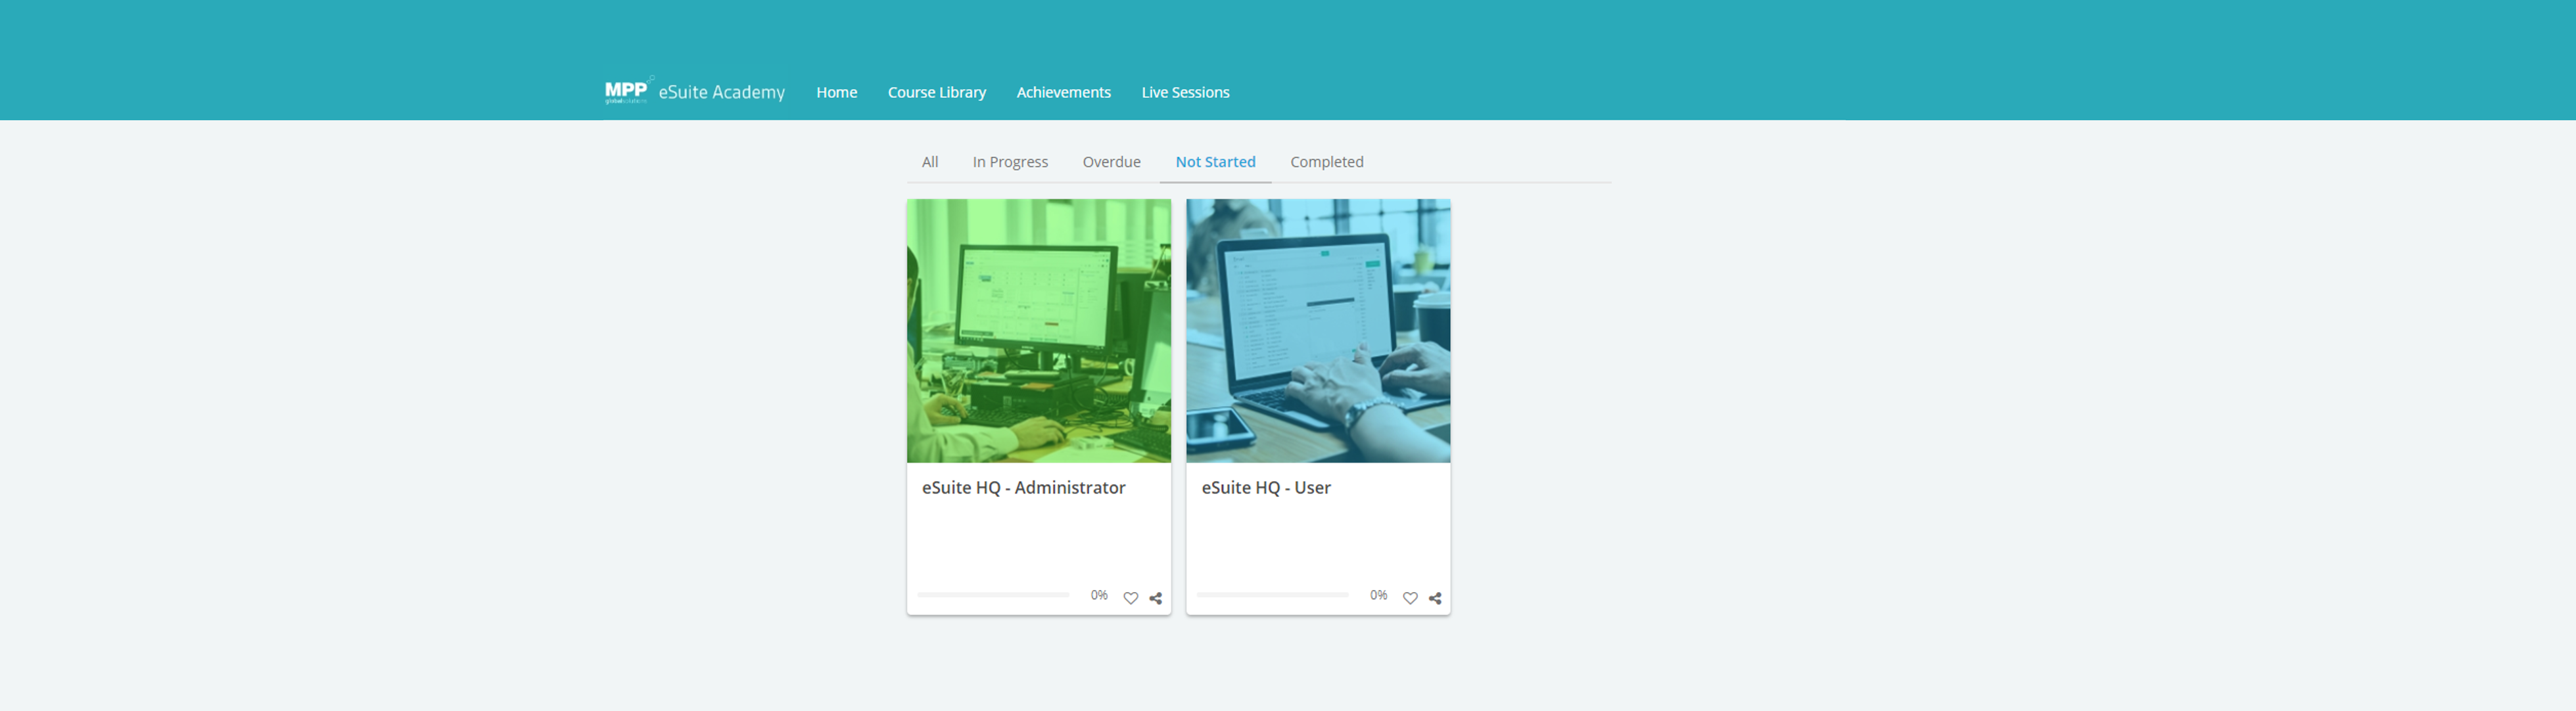Screen dimensions: 2576x711
Task: Favorite the eSuite HQ - Administrator course
Action: 1130,598
